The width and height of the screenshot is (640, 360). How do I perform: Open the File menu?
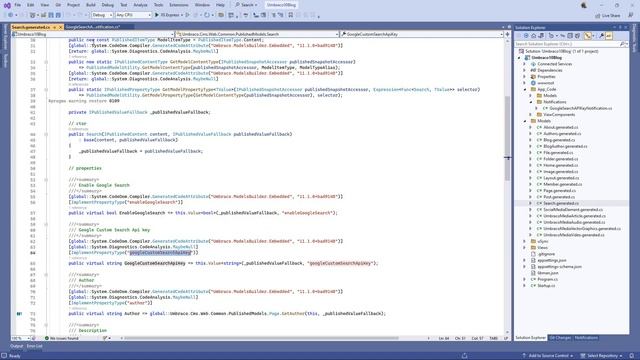click(18, 5)
